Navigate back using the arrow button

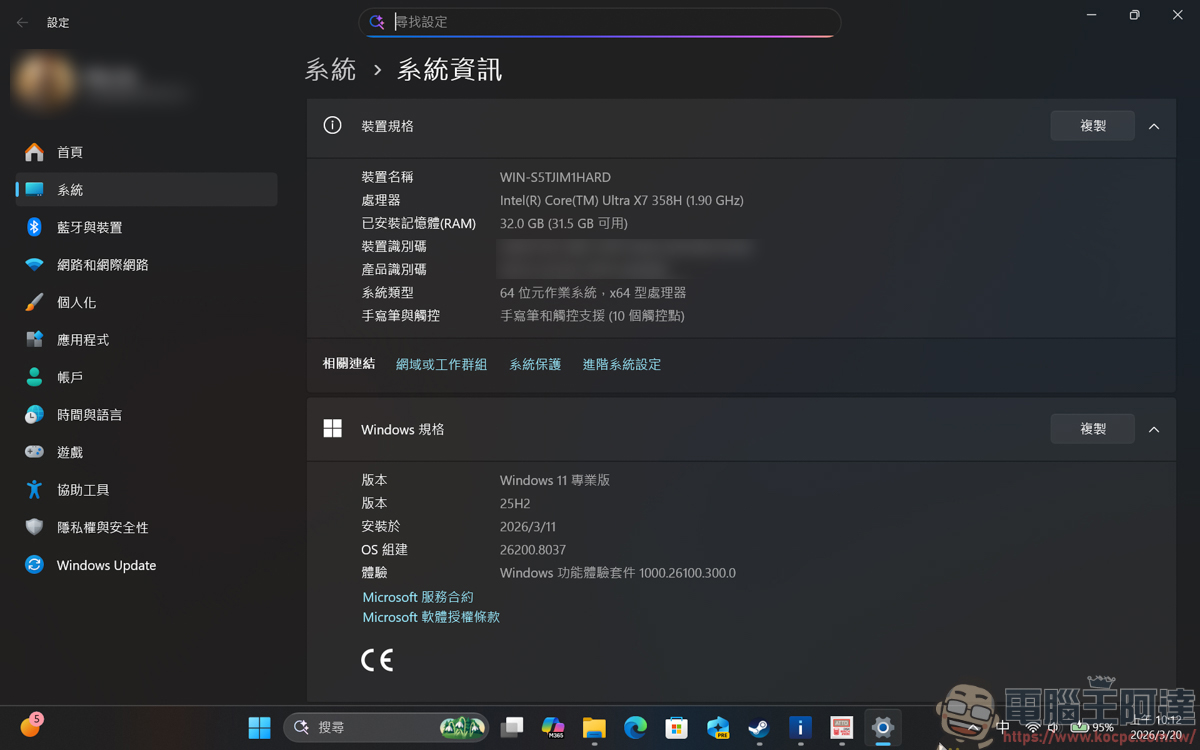pos(21,21)
